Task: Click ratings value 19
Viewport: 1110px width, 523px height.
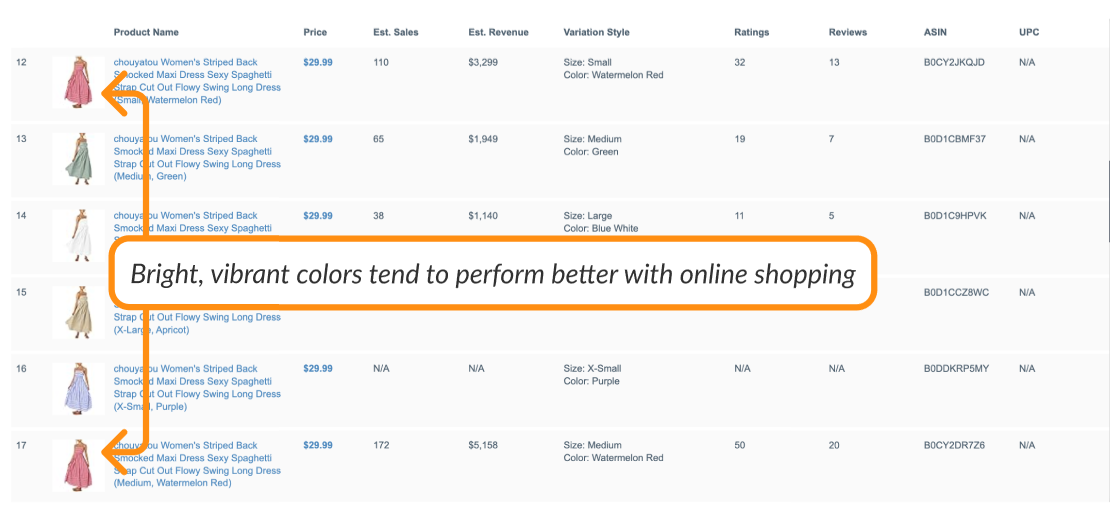Action: [740, 139]
